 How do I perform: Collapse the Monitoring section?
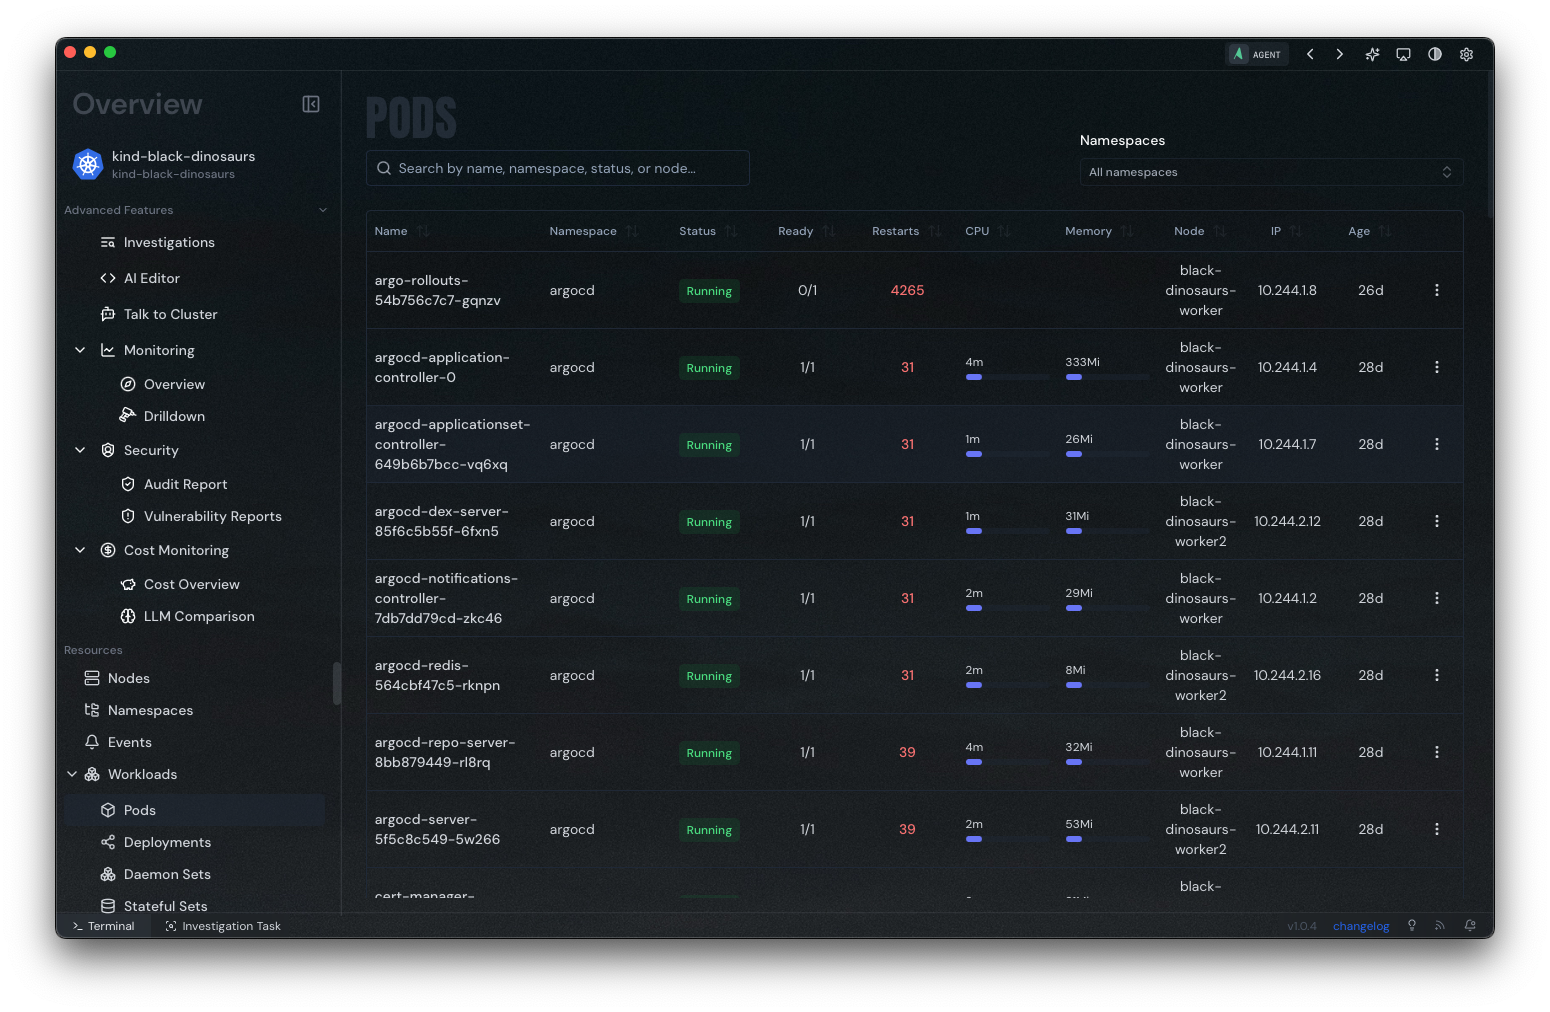(x=80, y=350)
